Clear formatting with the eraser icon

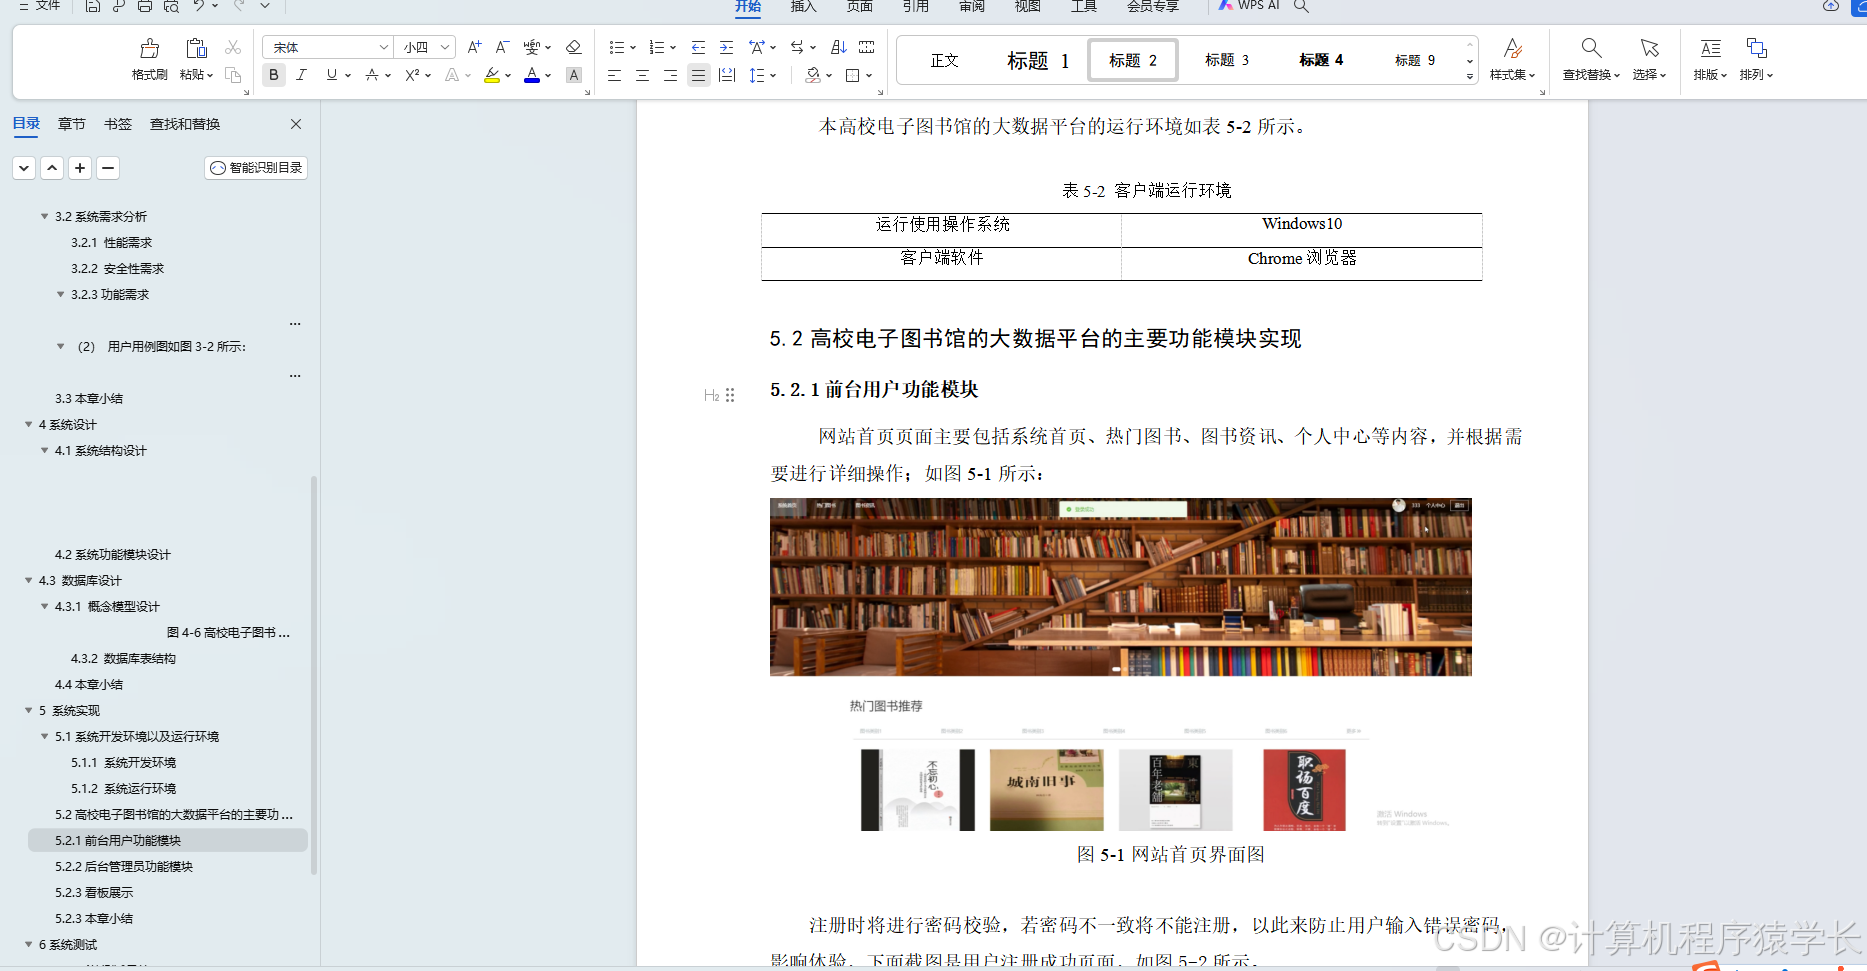[573, 47]
